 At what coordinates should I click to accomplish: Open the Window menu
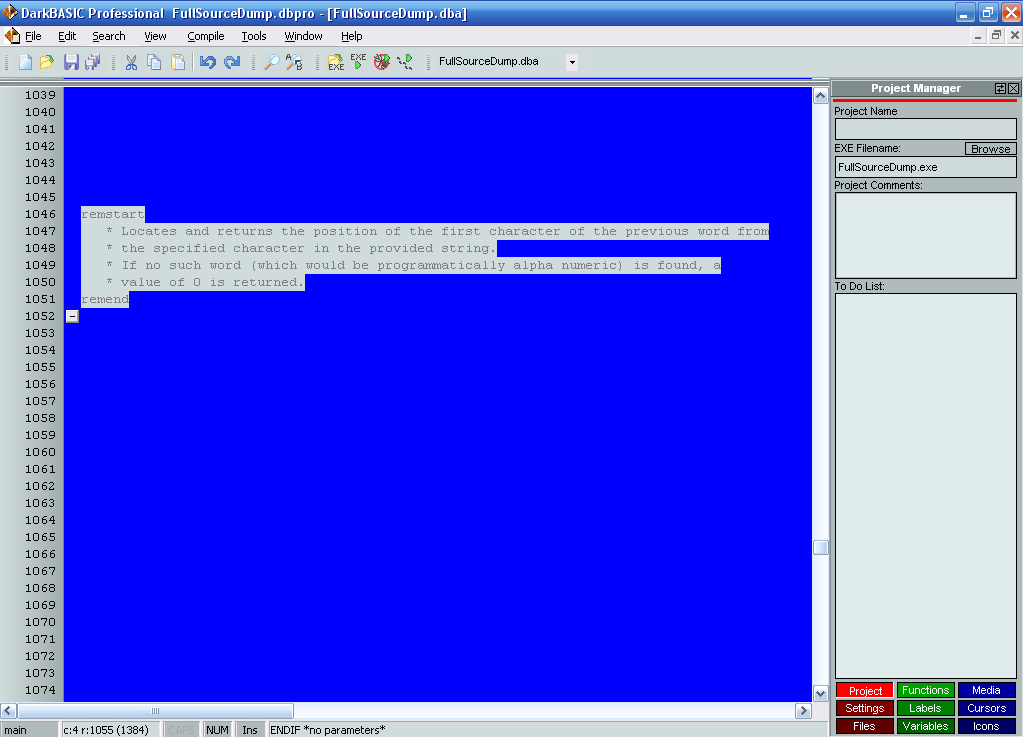click(303, 37)
